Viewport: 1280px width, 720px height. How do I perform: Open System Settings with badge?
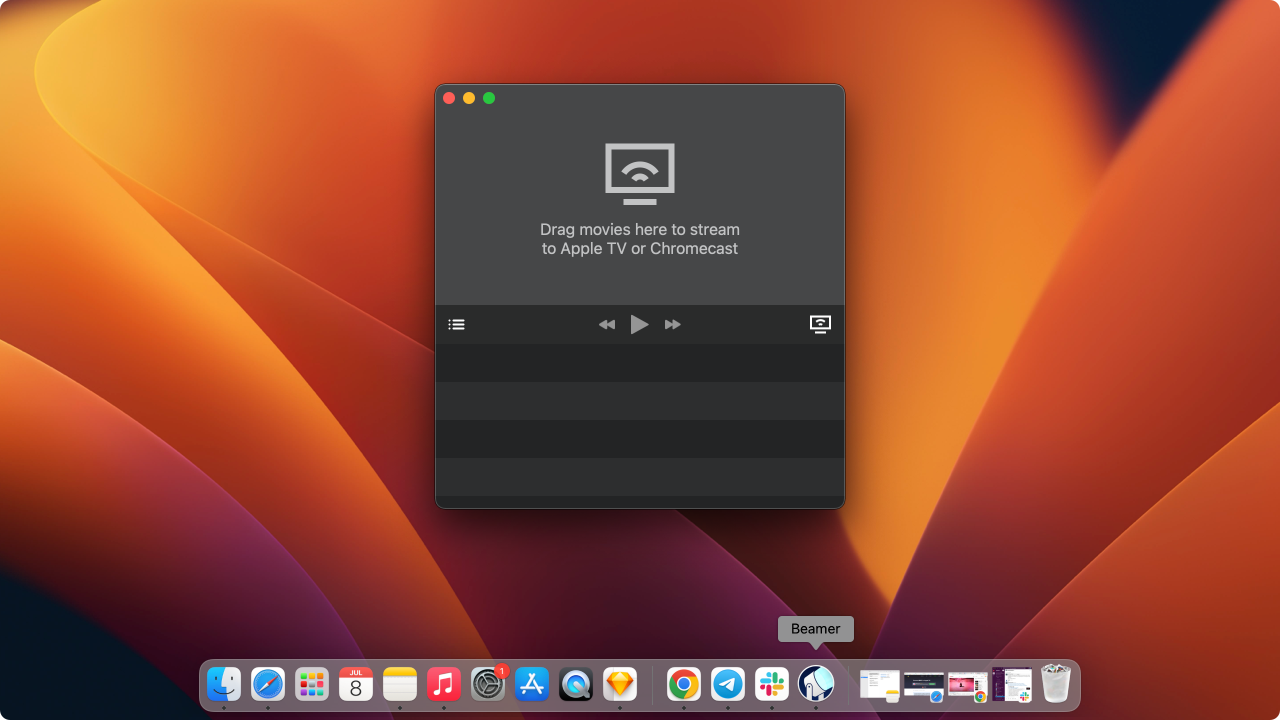(x=488, y=684)
